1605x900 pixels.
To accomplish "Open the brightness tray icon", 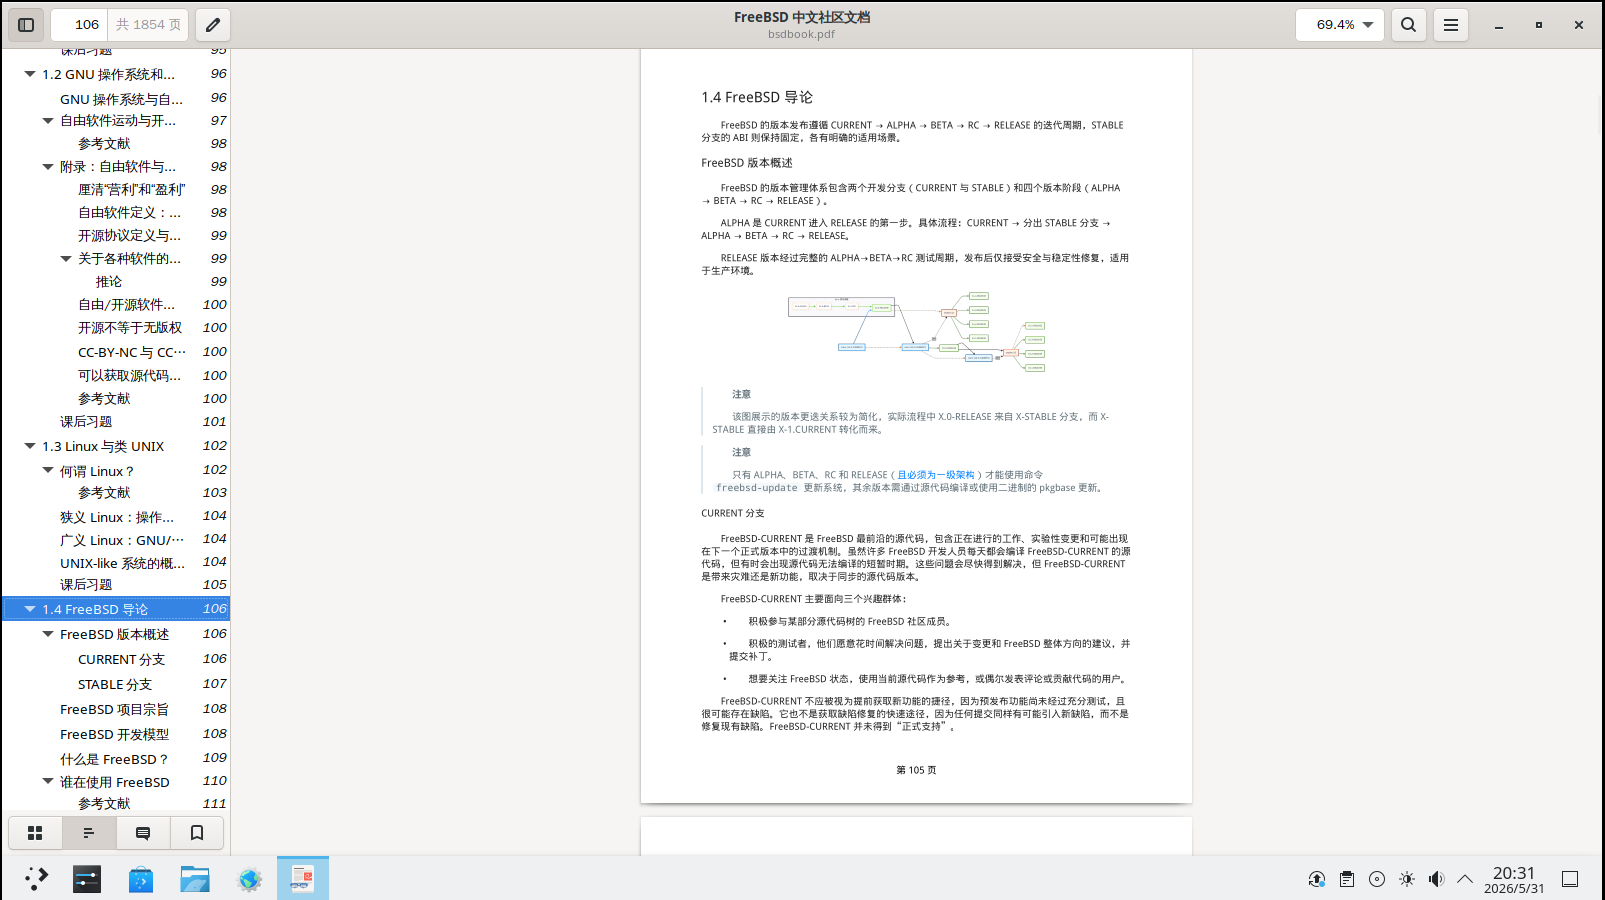I will click(x=1407, y=879).
